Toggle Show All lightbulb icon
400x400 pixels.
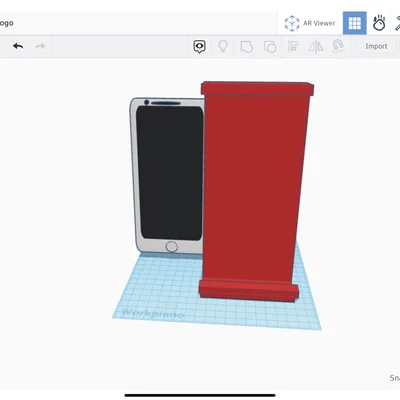(x=223, y=46)
